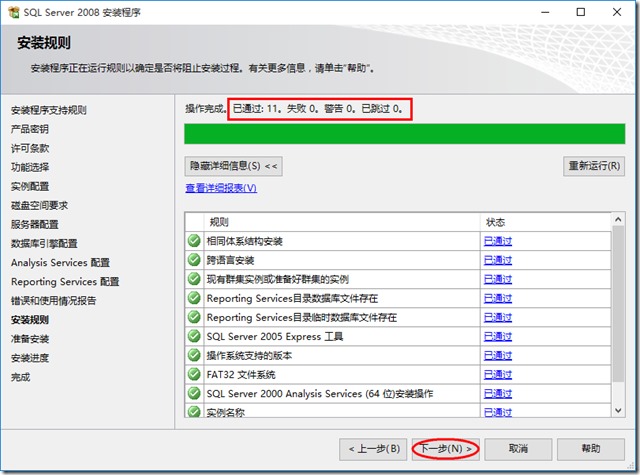Click check icon for 实例名称 row

(194, 411)
